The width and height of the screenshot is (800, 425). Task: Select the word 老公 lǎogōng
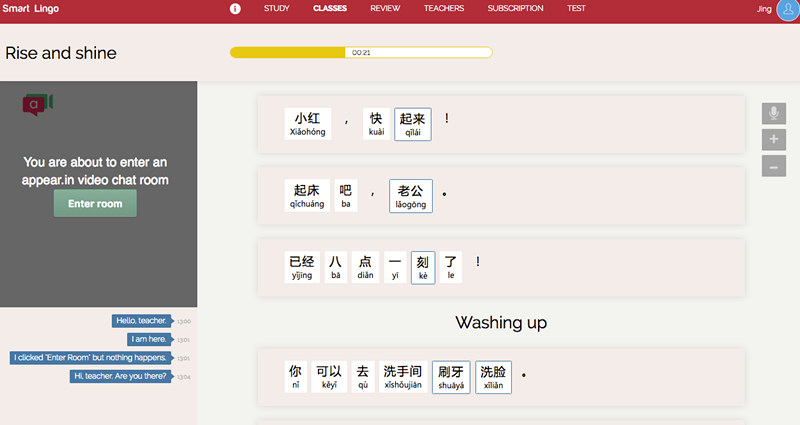[x=411, y=196]
